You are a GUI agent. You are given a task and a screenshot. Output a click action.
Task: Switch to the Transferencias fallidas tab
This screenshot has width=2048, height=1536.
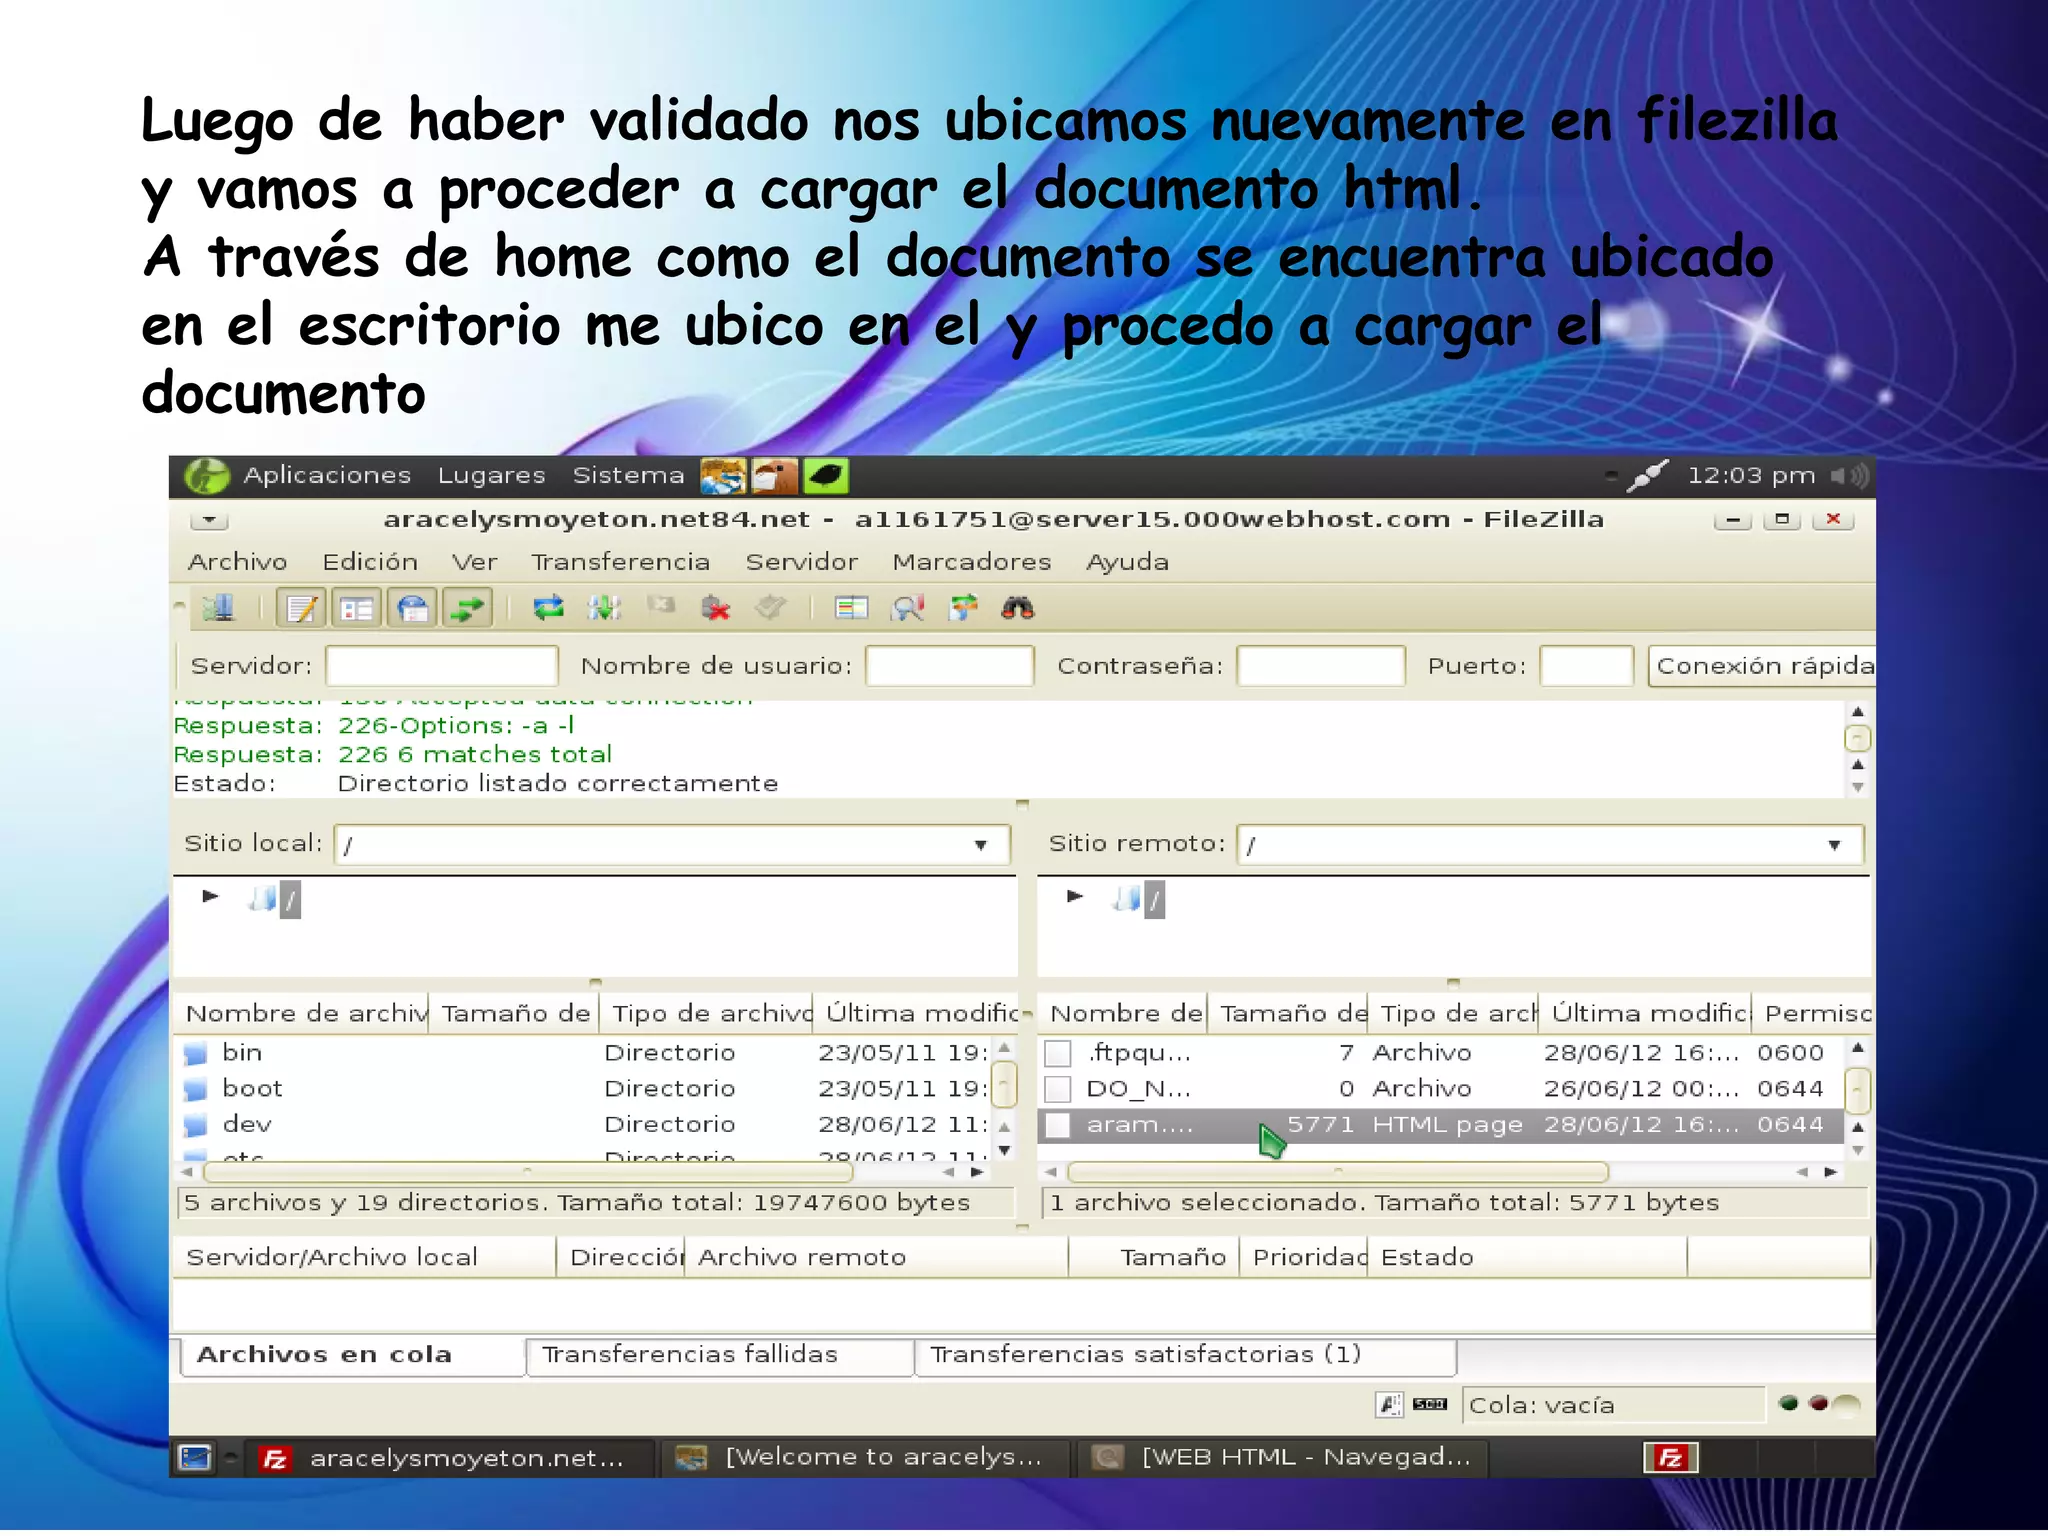720,1355
